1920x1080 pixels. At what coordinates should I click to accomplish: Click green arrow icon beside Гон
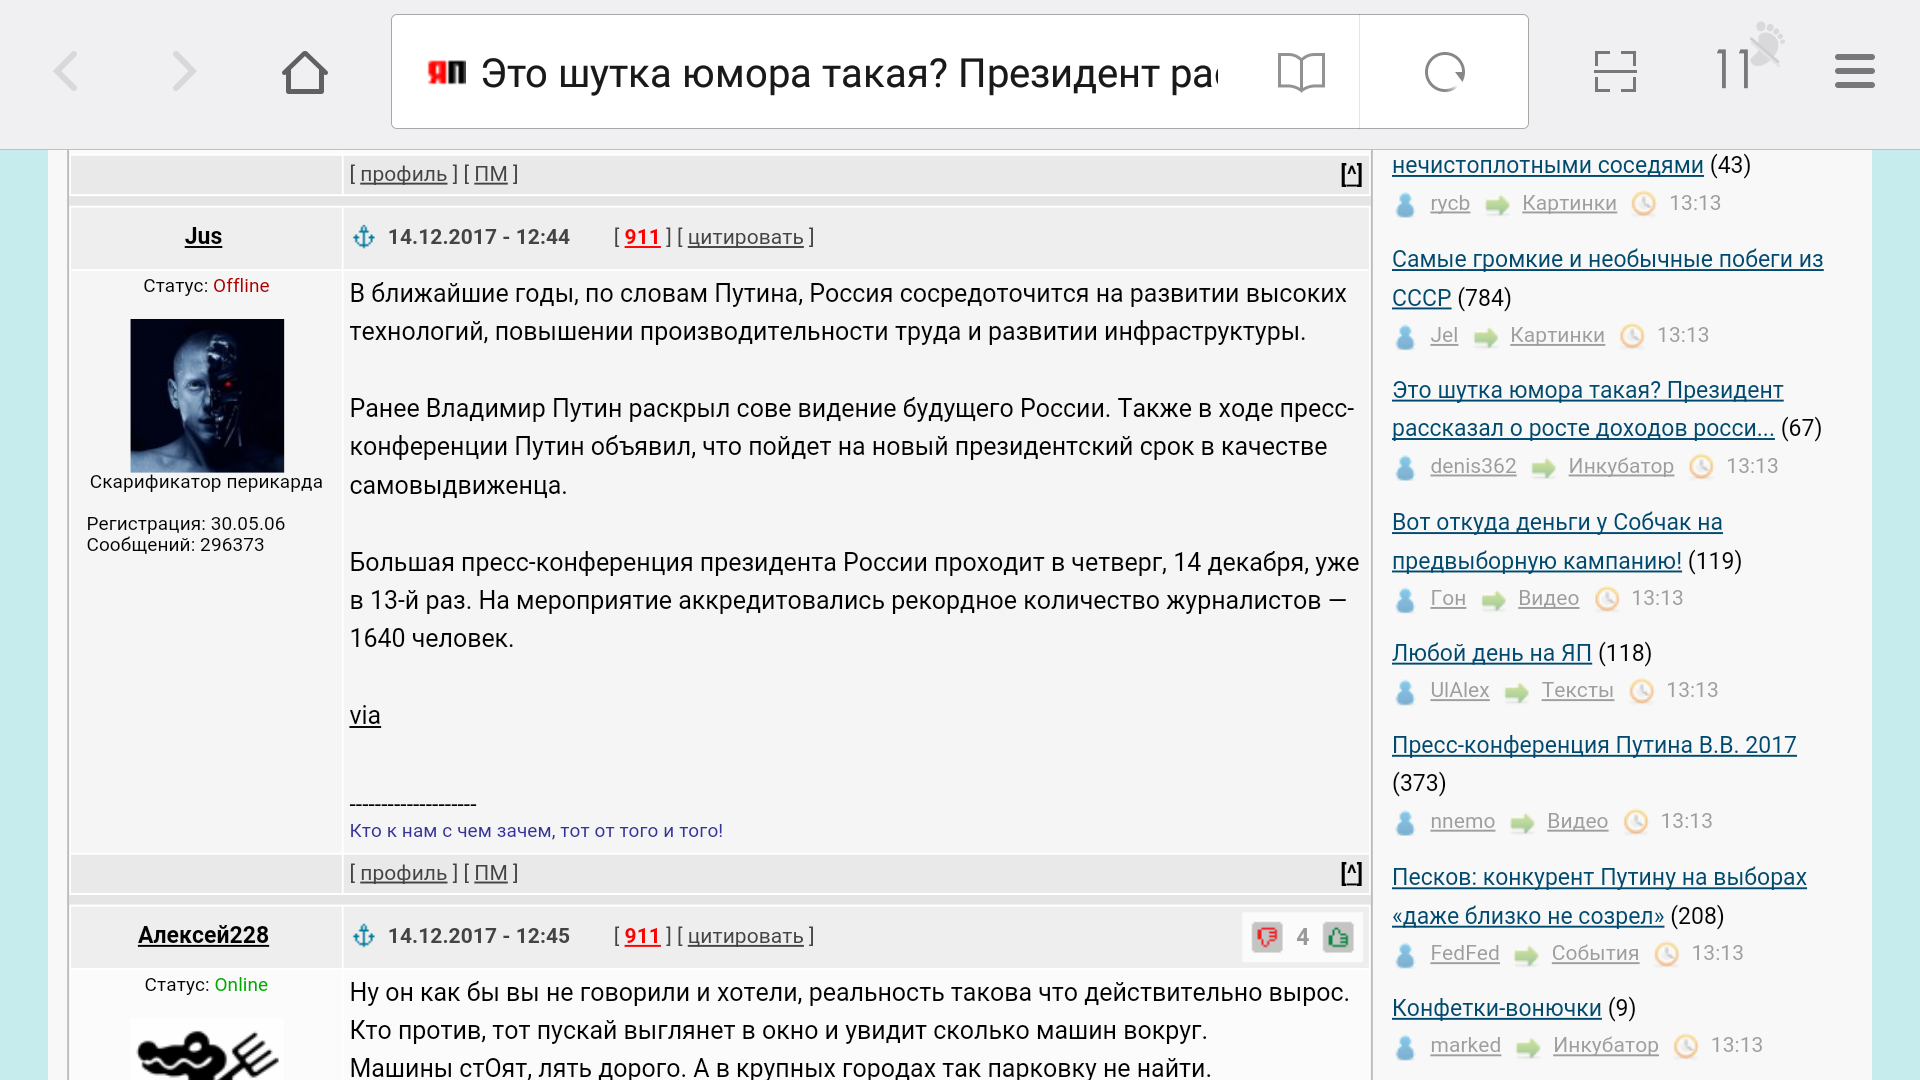(x=1493, y=601)
